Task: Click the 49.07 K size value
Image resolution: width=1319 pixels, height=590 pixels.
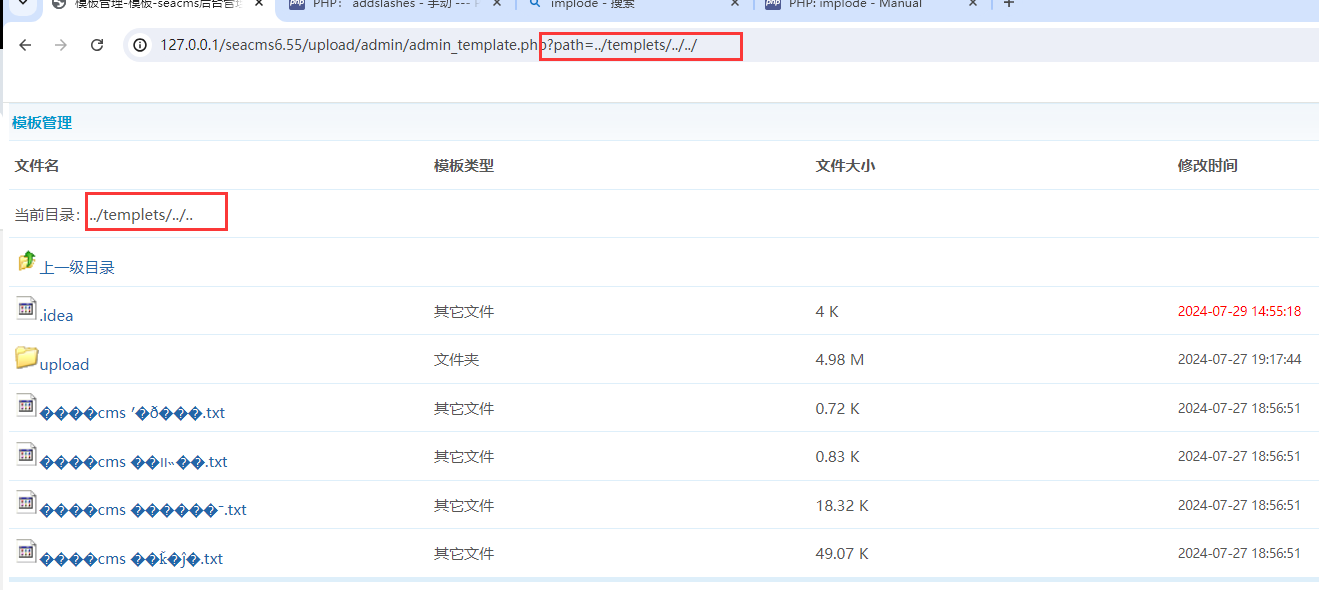Action: pyautogui.click(x=842, y=553)
